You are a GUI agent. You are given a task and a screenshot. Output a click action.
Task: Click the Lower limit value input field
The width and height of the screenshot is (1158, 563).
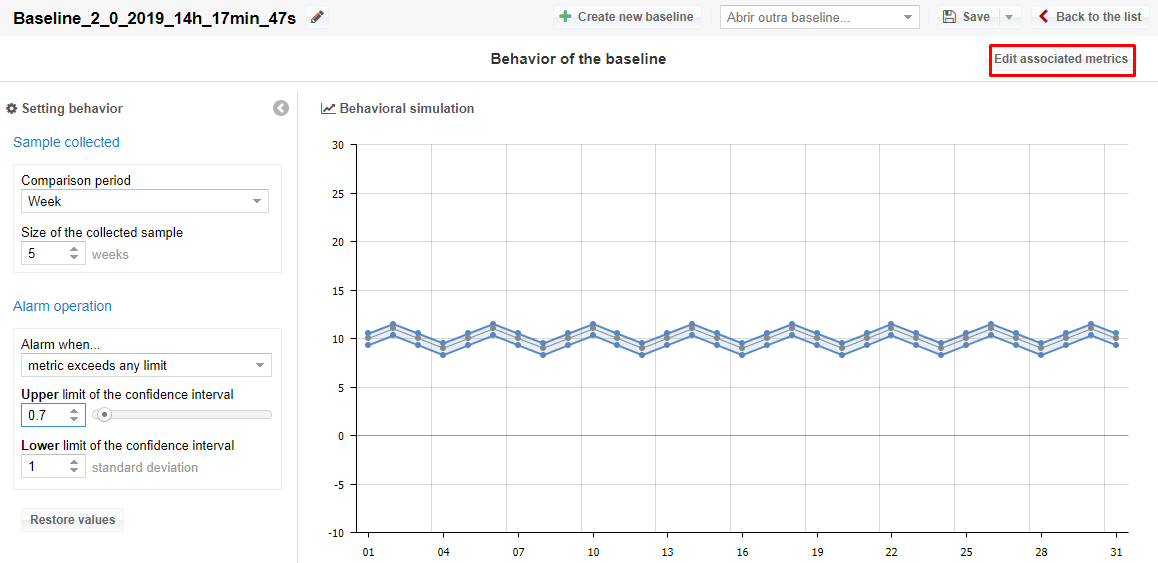pyautogui.click(x=45, y=467)
